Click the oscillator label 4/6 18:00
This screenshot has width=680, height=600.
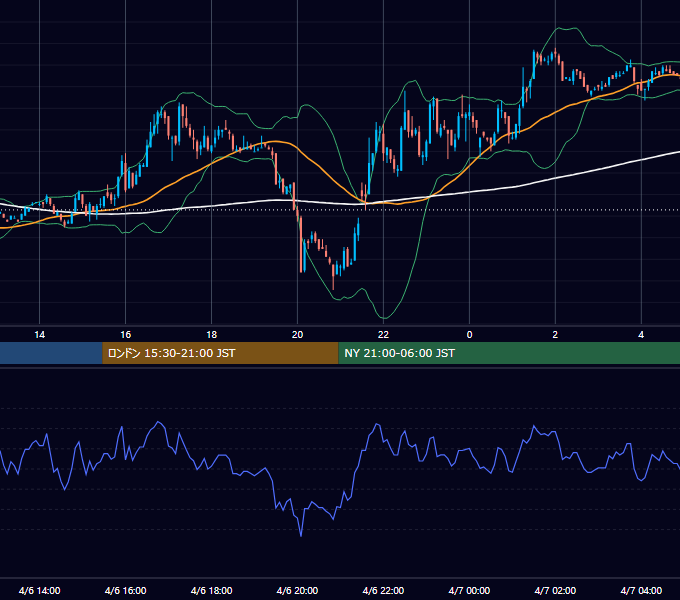211,590
